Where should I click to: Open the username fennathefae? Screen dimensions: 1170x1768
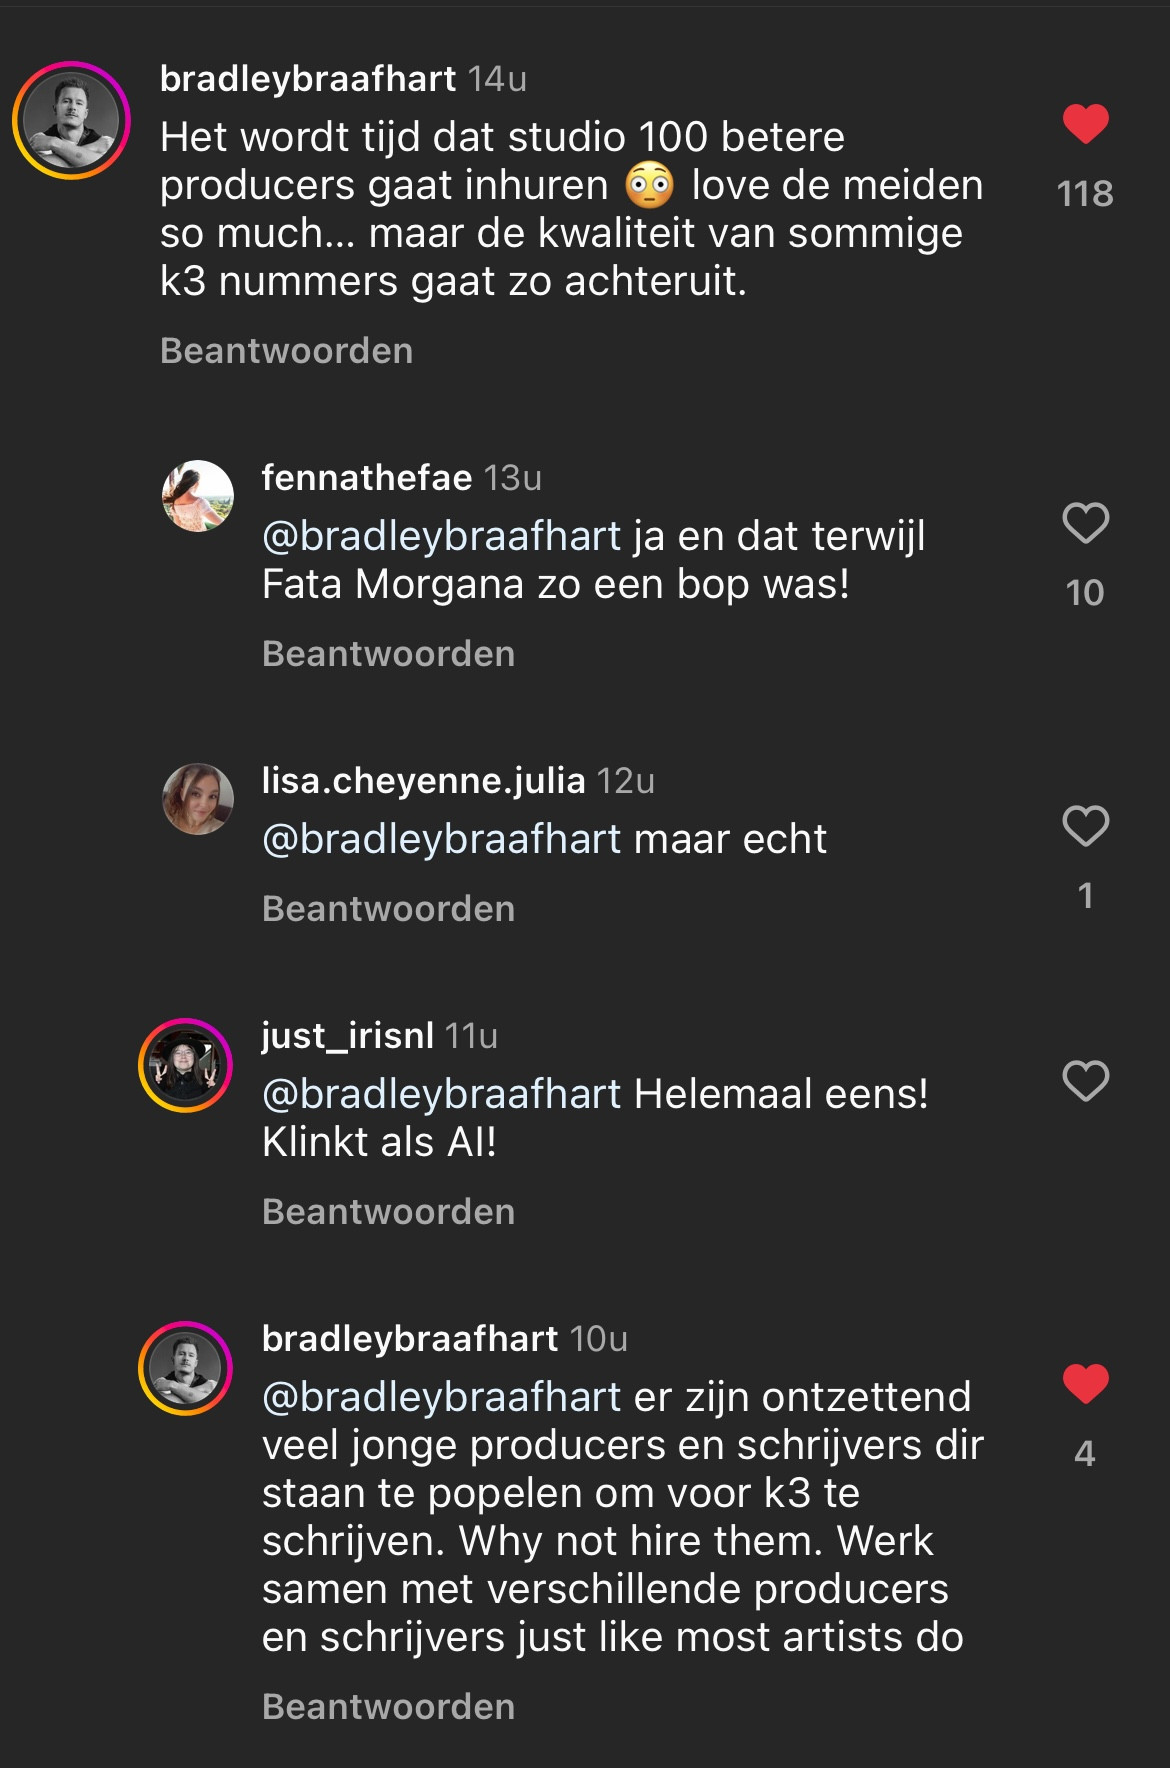pos(366,478)
